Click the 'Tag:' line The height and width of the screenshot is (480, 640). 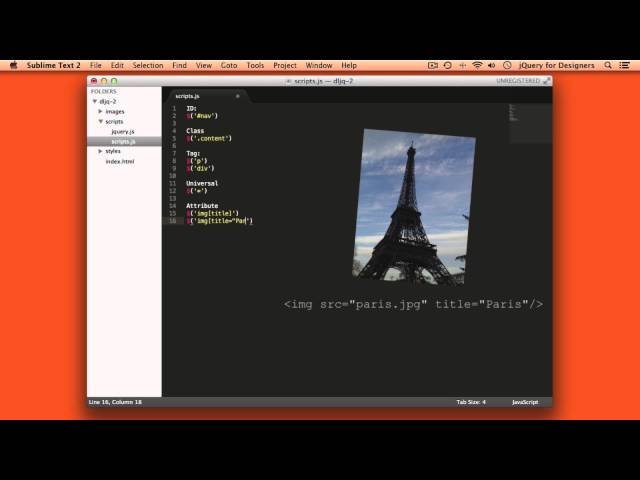193,153
